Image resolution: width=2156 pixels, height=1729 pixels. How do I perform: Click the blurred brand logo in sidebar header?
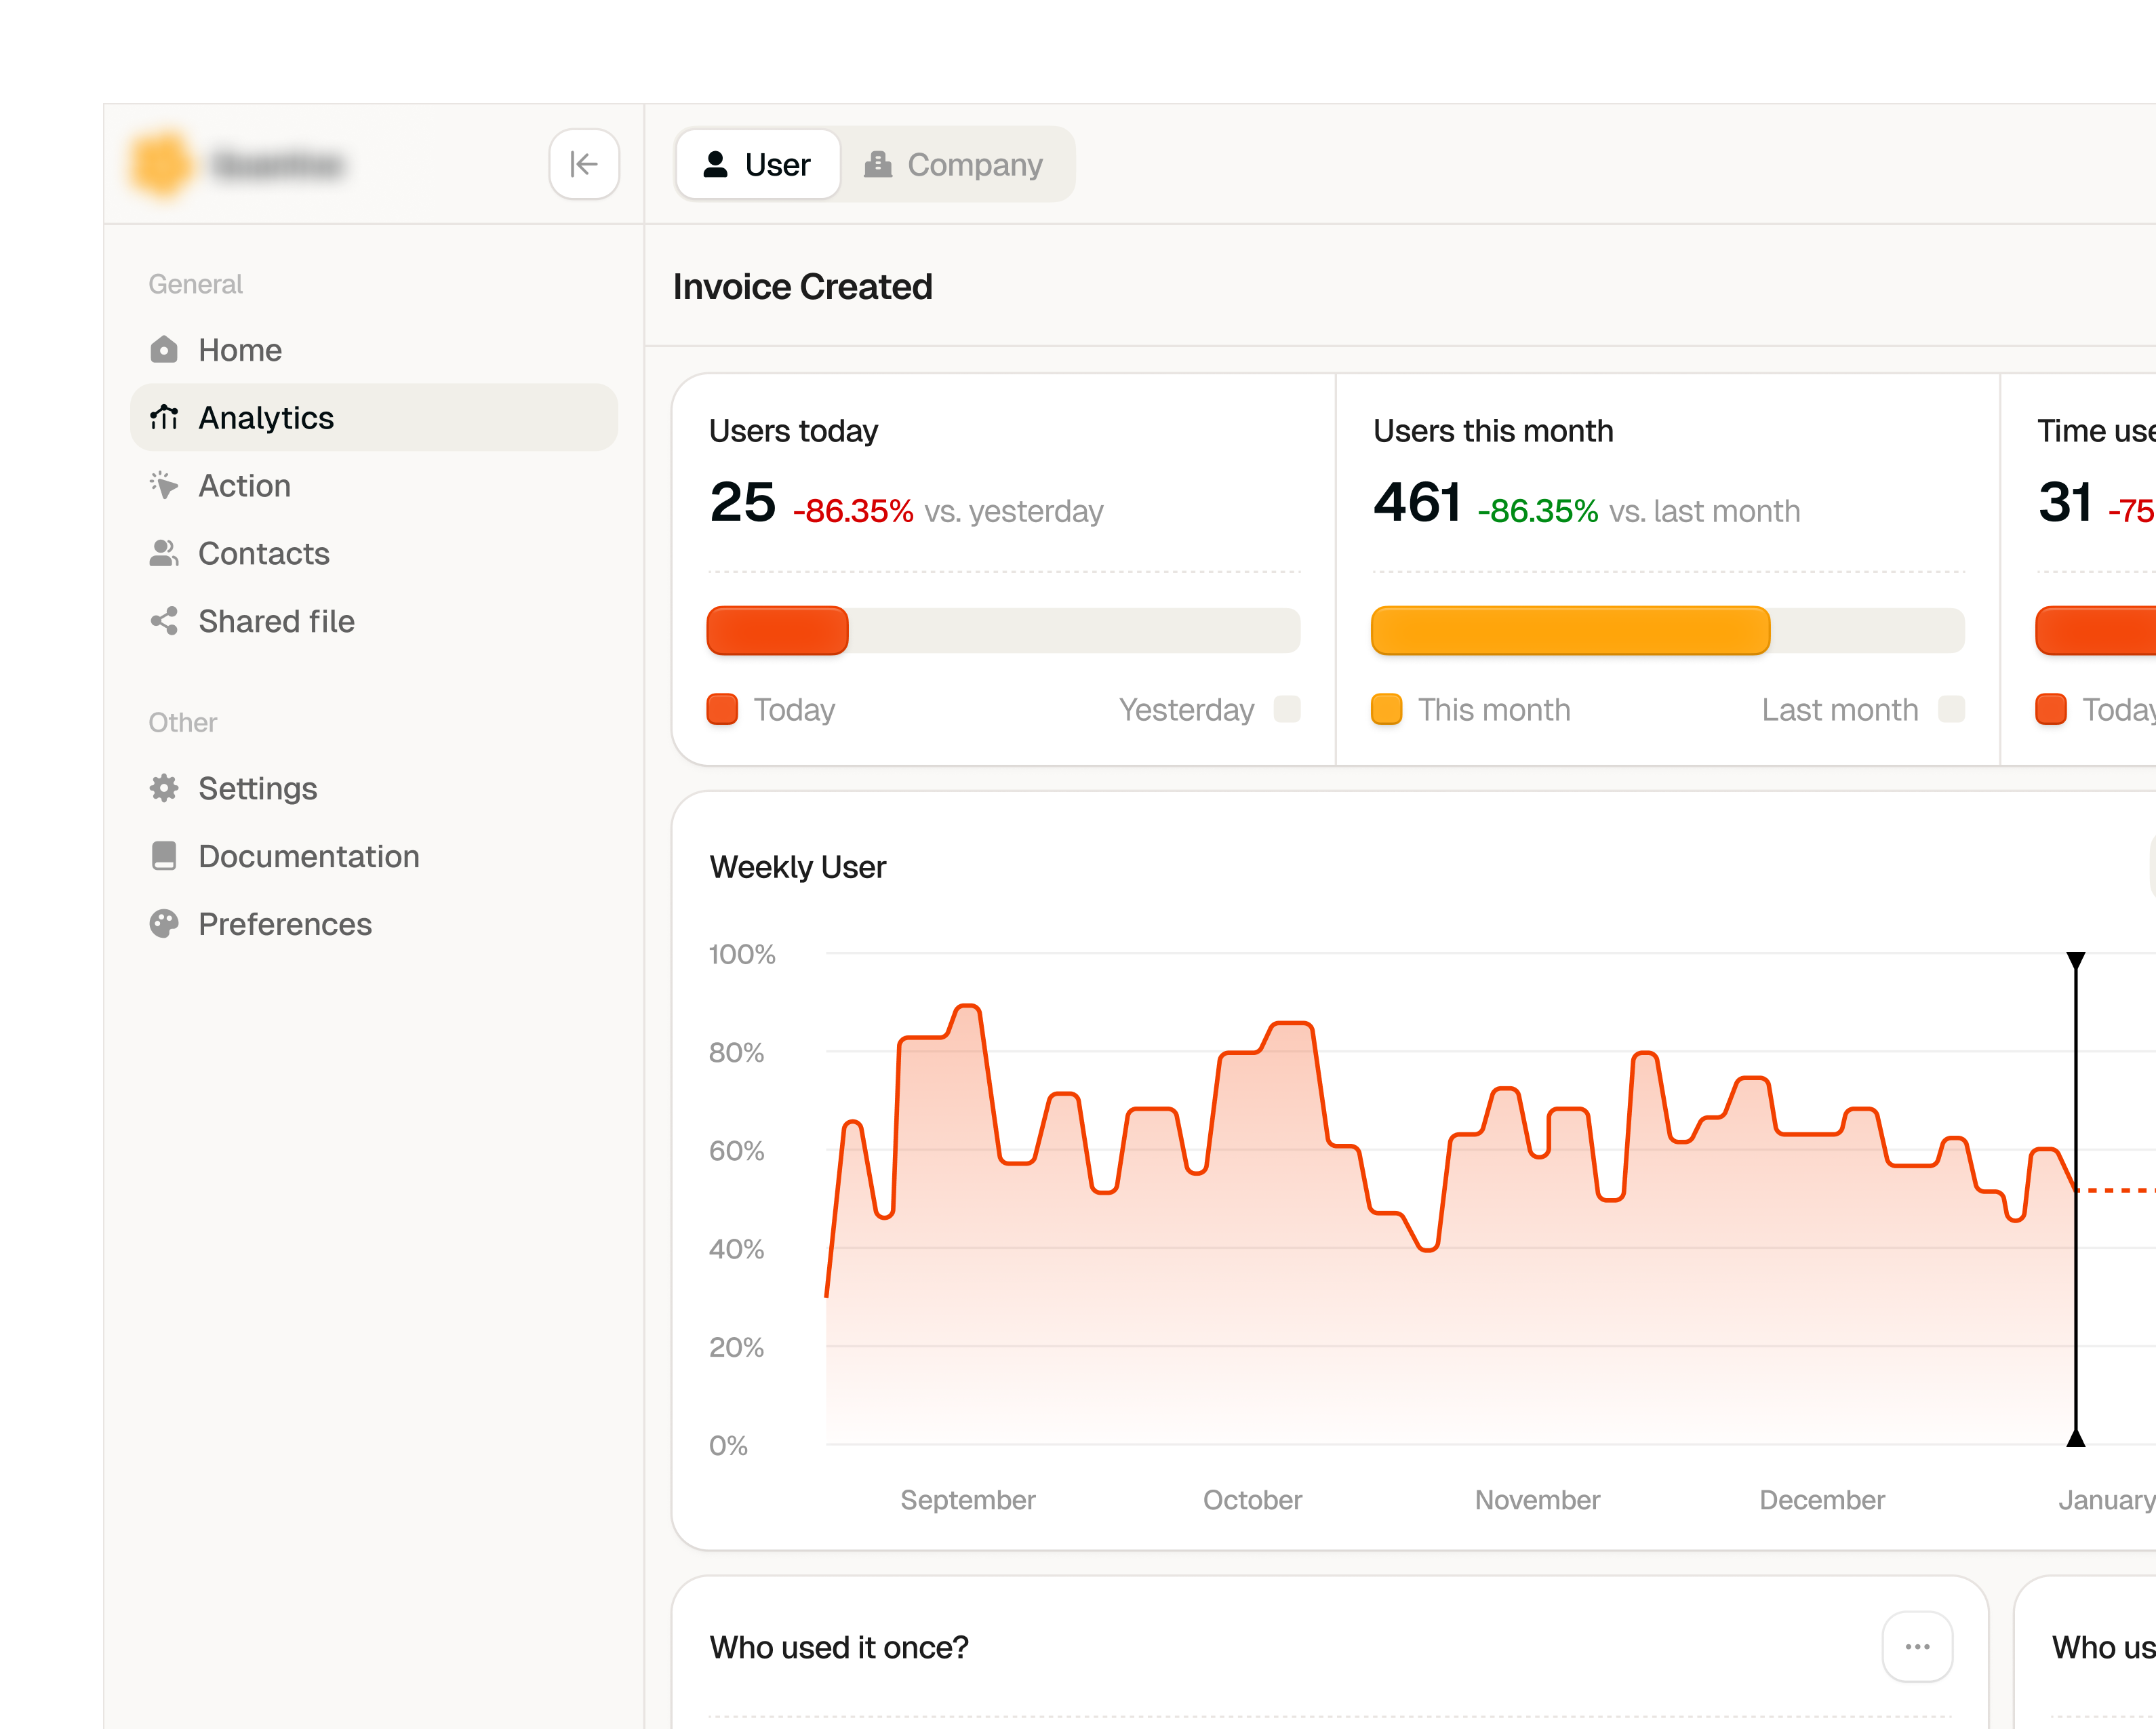161,163
